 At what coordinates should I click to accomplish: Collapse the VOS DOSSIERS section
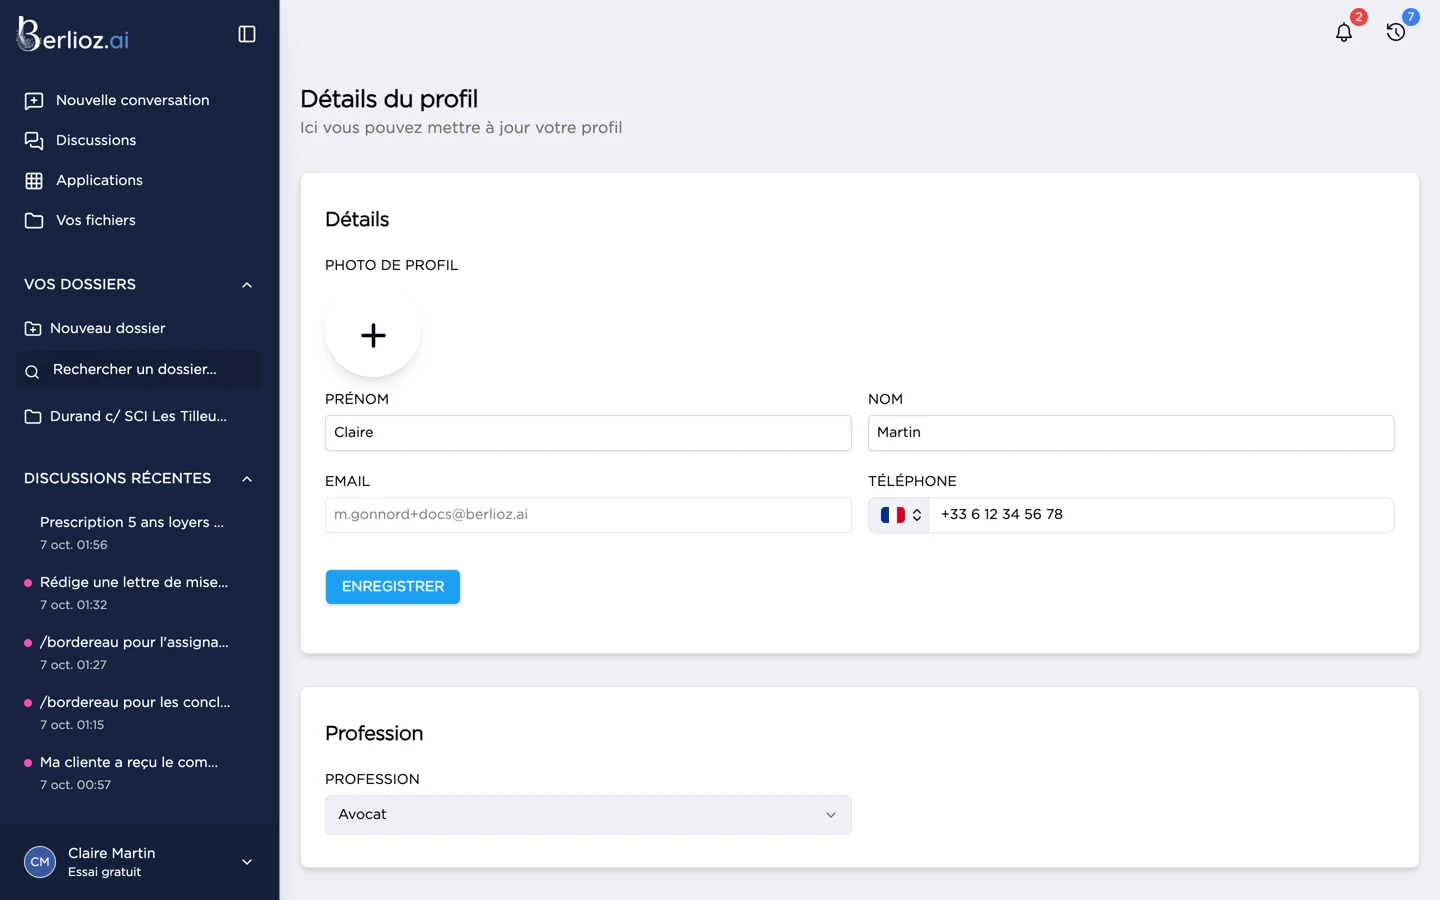[247, 285]
